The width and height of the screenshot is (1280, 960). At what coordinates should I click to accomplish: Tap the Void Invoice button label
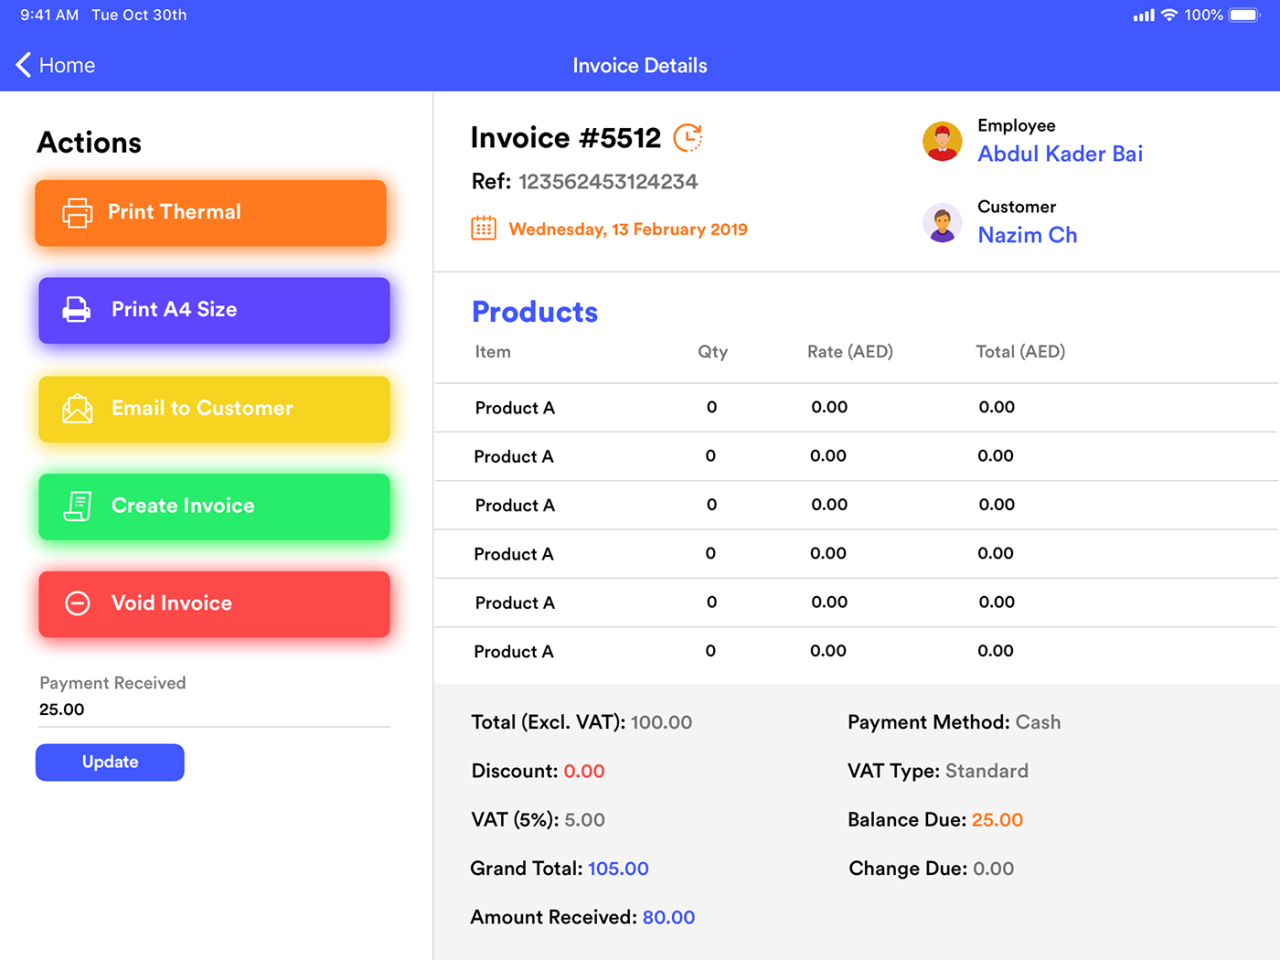coord(172,603)
